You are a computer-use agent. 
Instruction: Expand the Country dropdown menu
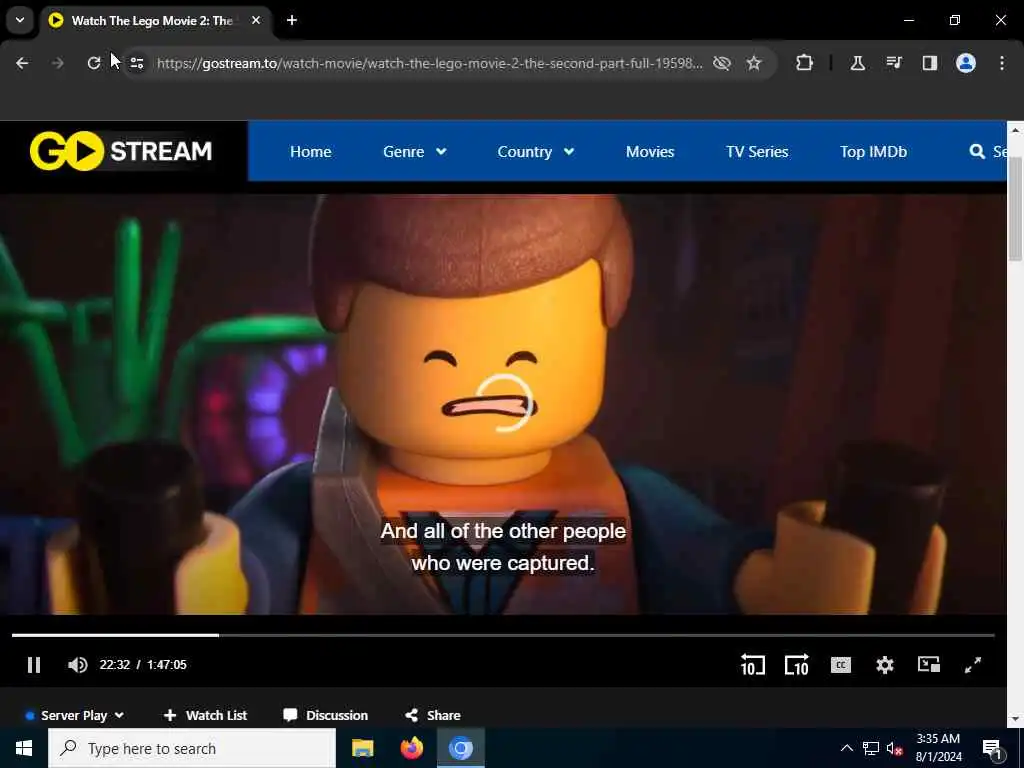coord(536,152)
